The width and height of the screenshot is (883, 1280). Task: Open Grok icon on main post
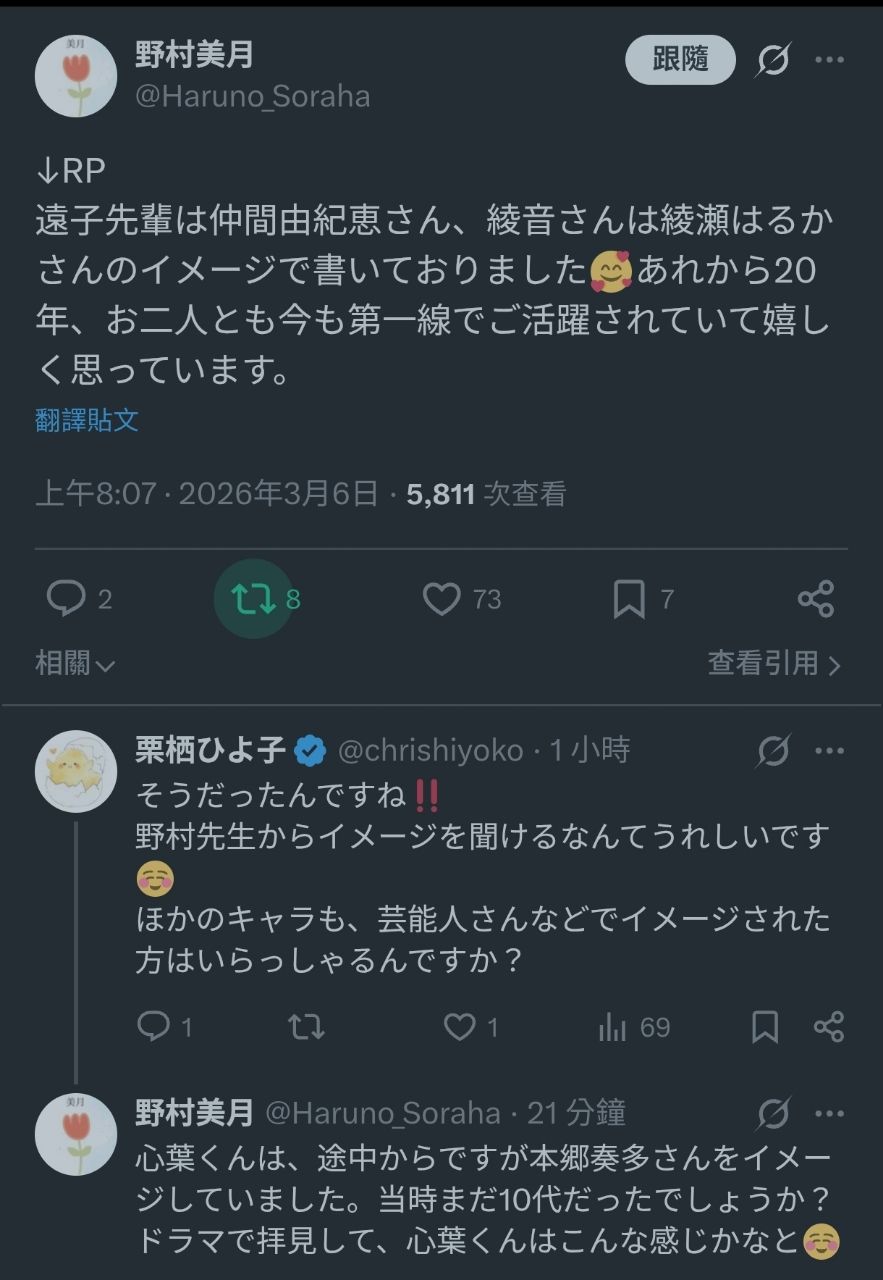pyautogui.click(x=772, y=61)
